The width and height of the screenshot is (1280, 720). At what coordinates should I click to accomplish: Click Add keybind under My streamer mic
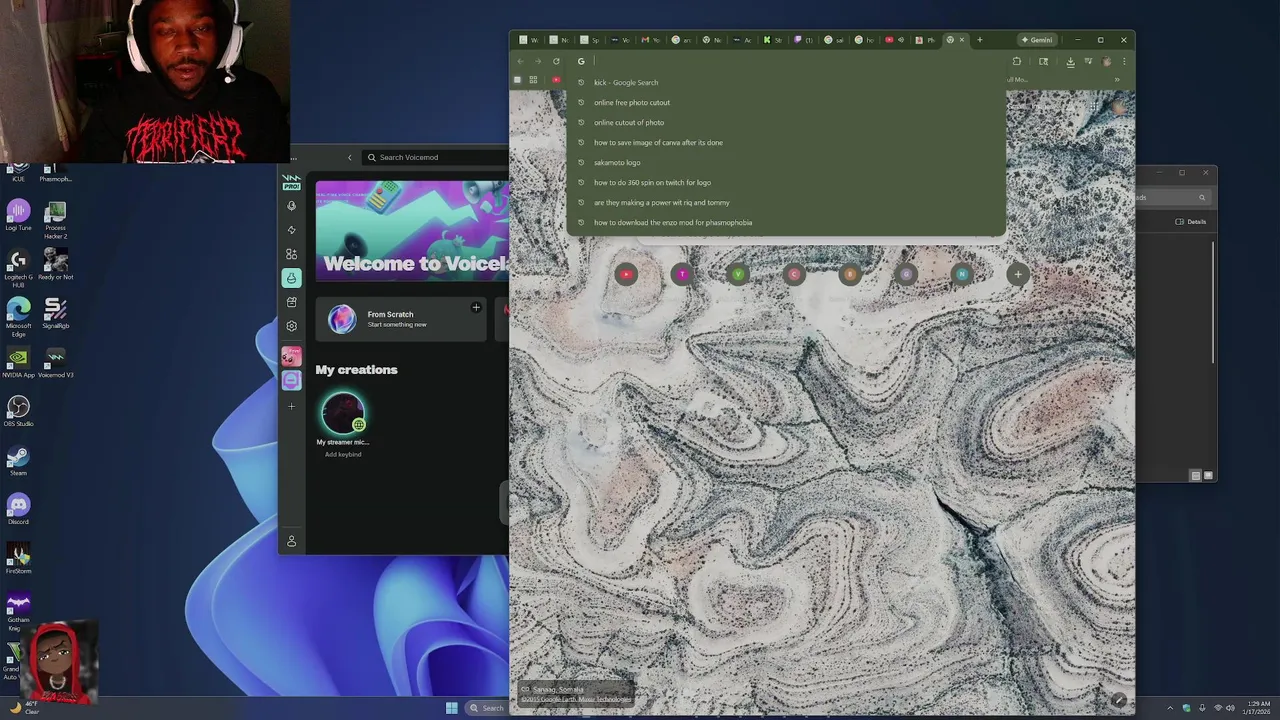(x=343, y=454)
